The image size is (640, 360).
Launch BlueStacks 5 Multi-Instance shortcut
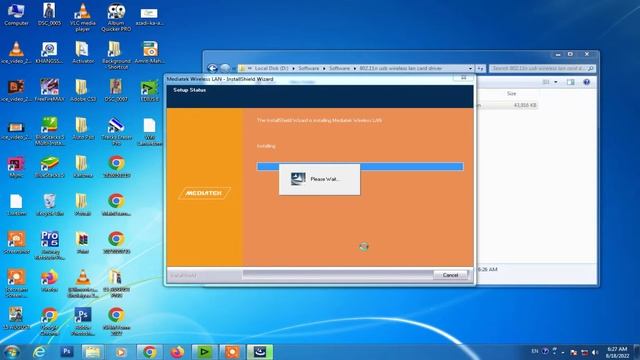pos(49,131)
